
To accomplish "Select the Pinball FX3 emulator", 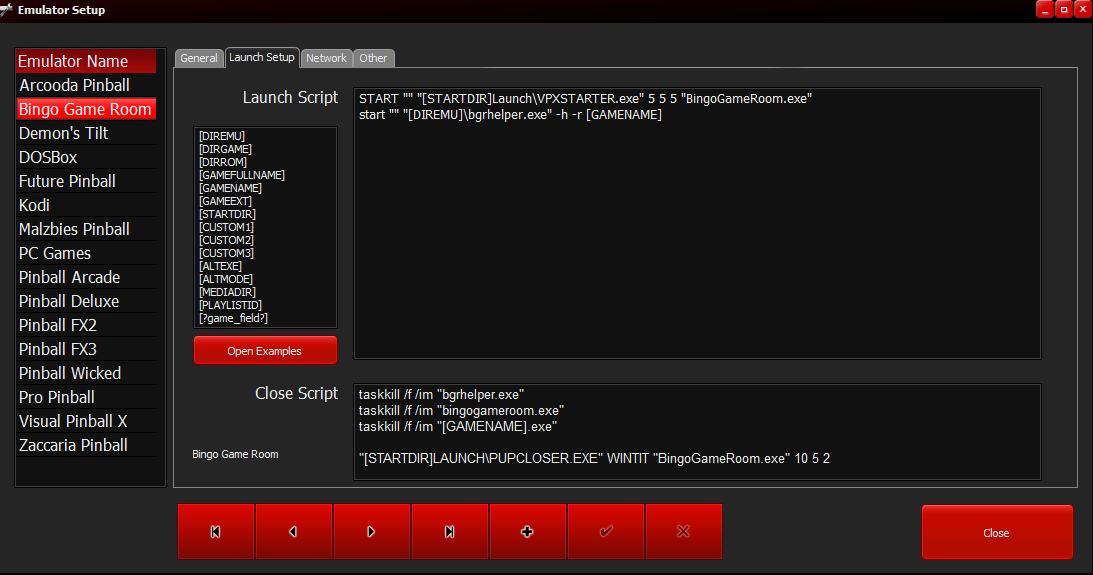I will coord(58,349).
